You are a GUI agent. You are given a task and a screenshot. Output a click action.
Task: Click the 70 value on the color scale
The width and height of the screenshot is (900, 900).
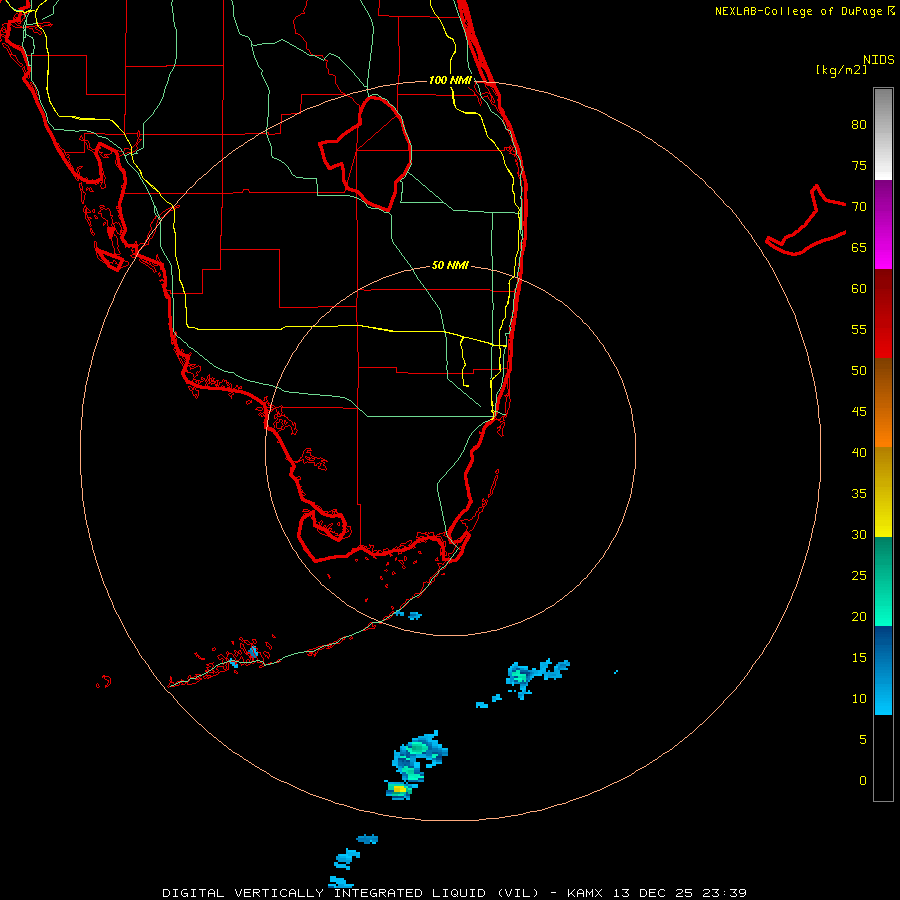click(x=859, y=207)
